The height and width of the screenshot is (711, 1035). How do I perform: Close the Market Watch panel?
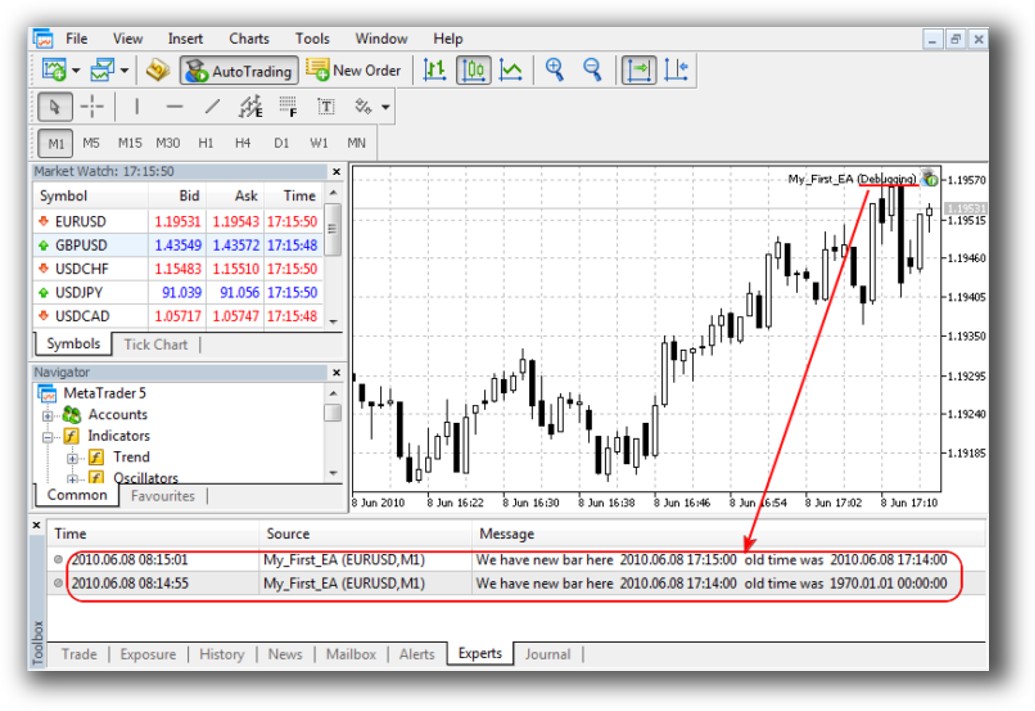pos(336,172)
